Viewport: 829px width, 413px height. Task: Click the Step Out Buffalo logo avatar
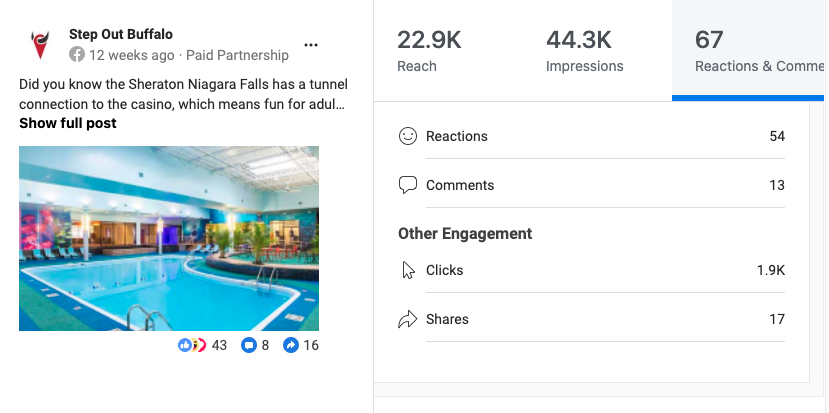tap(40, 45)
